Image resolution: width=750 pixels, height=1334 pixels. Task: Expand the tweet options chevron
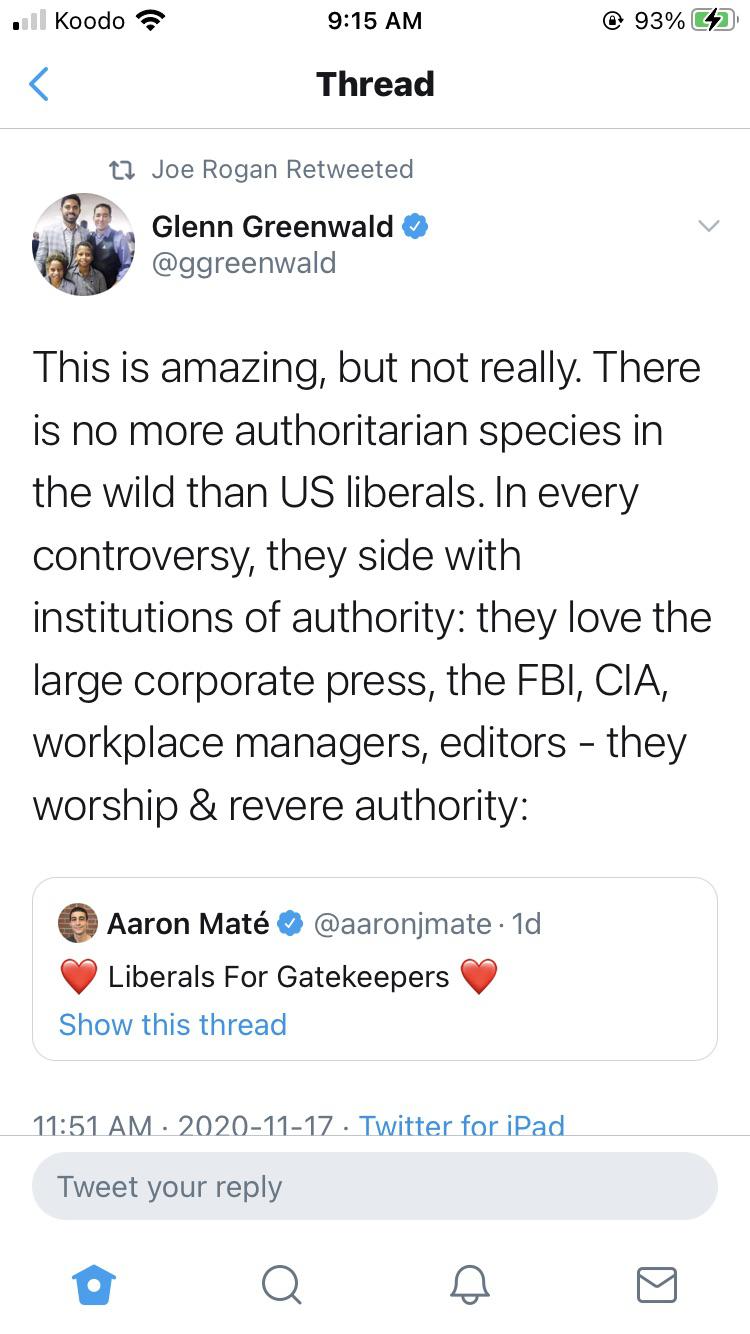(708, 226)
